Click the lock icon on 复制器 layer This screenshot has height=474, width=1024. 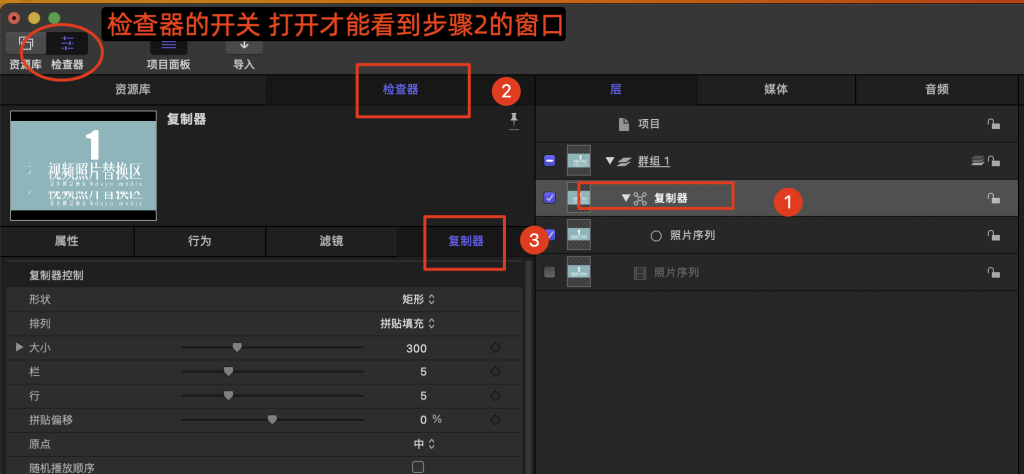click(x=993, y=198)
